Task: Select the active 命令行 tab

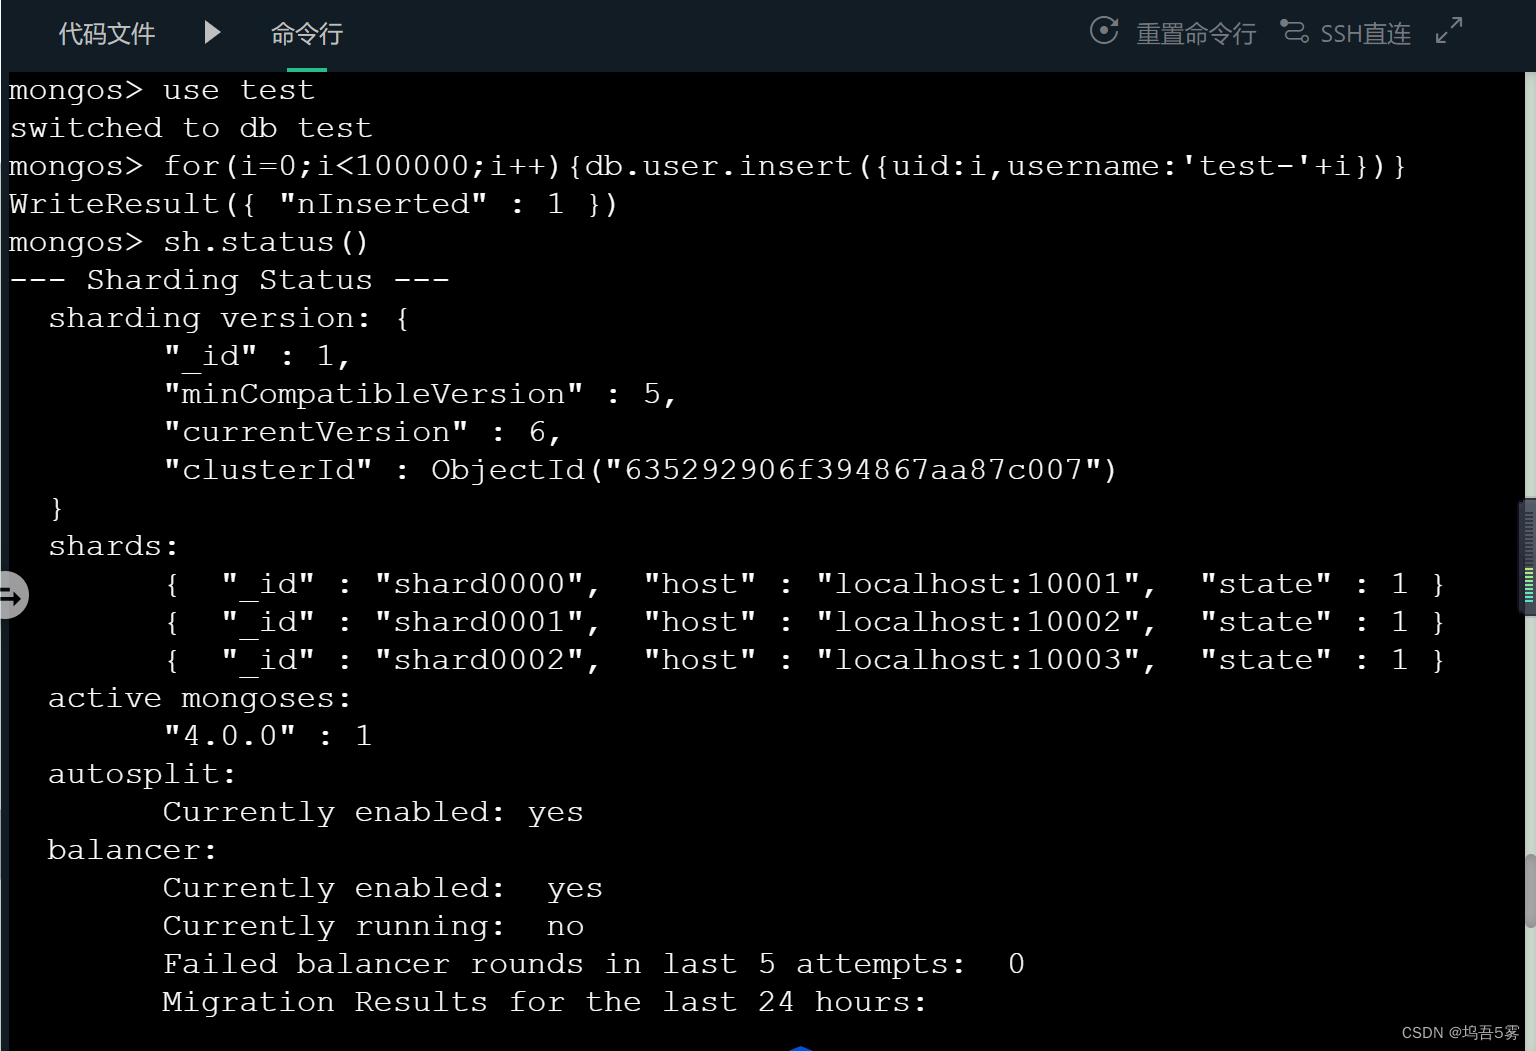Action: (306, 33)
